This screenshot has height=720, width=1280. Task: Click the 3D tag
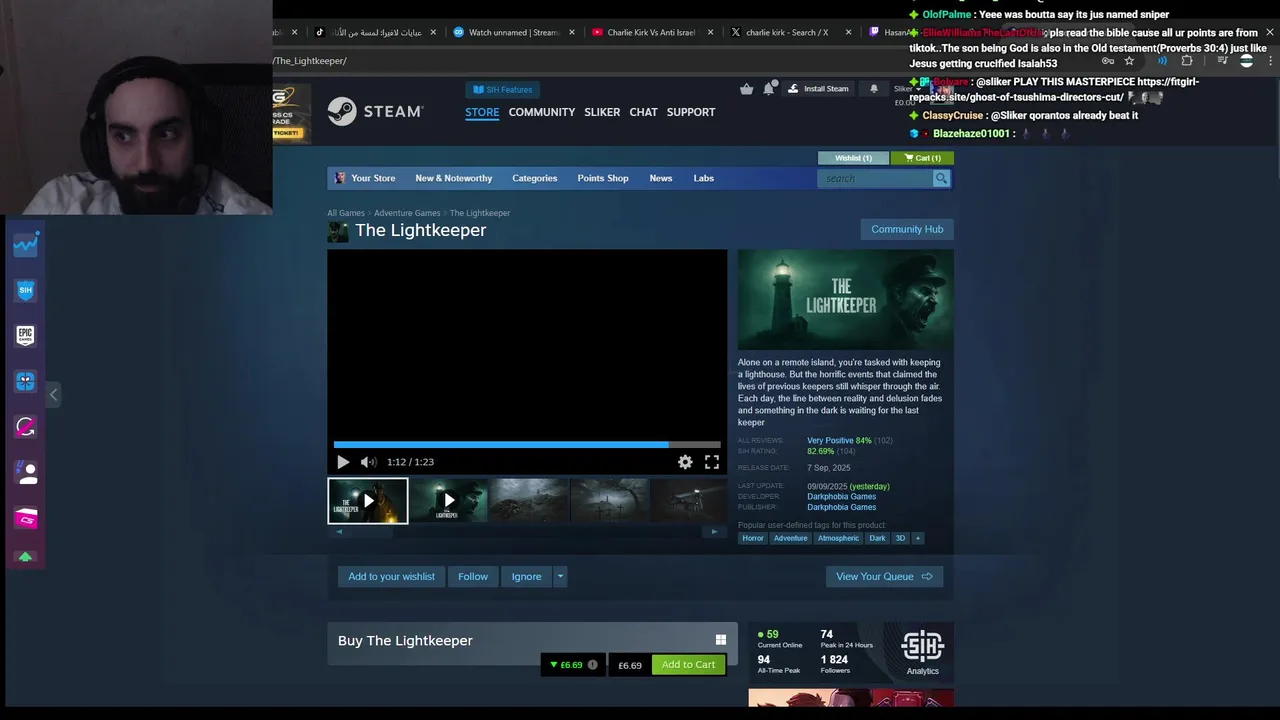click(x=900, y=538)
